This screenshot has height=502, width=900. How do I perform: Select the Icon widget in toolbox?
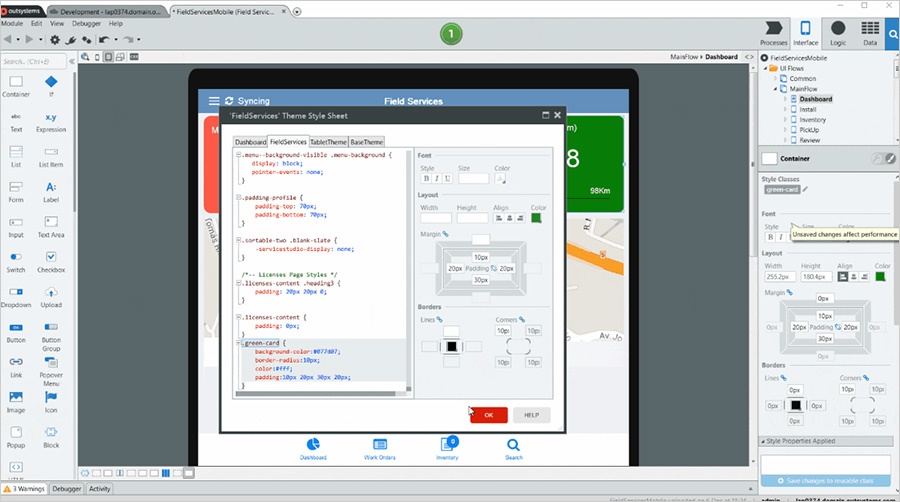tap(51, 402)
